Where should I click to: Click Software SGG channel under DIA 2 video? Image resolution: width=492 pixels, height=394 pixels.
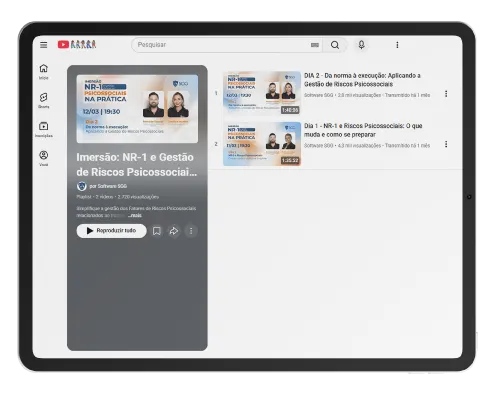tap(318, 95)
